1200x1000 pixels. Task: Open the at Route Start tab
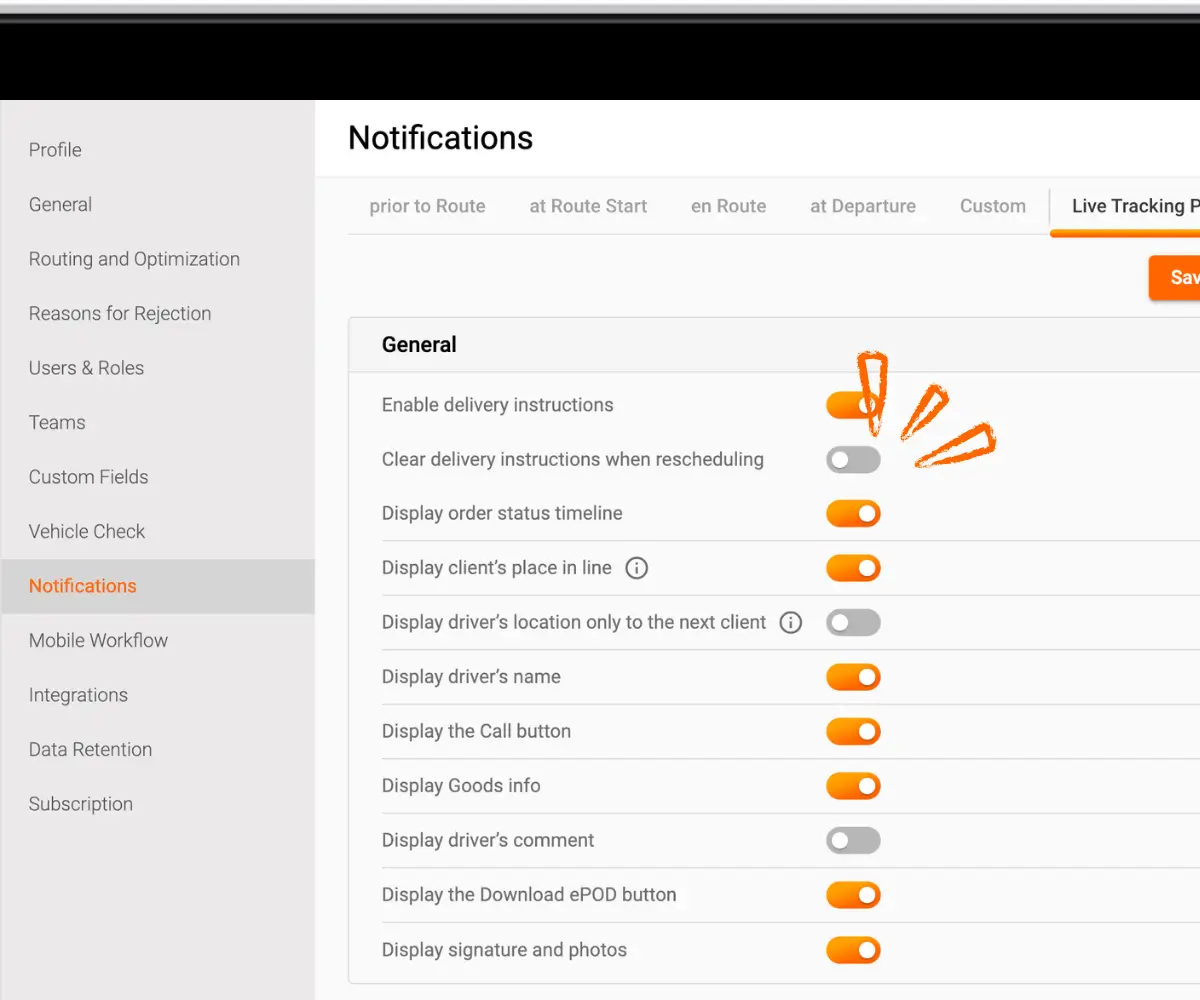588,206
